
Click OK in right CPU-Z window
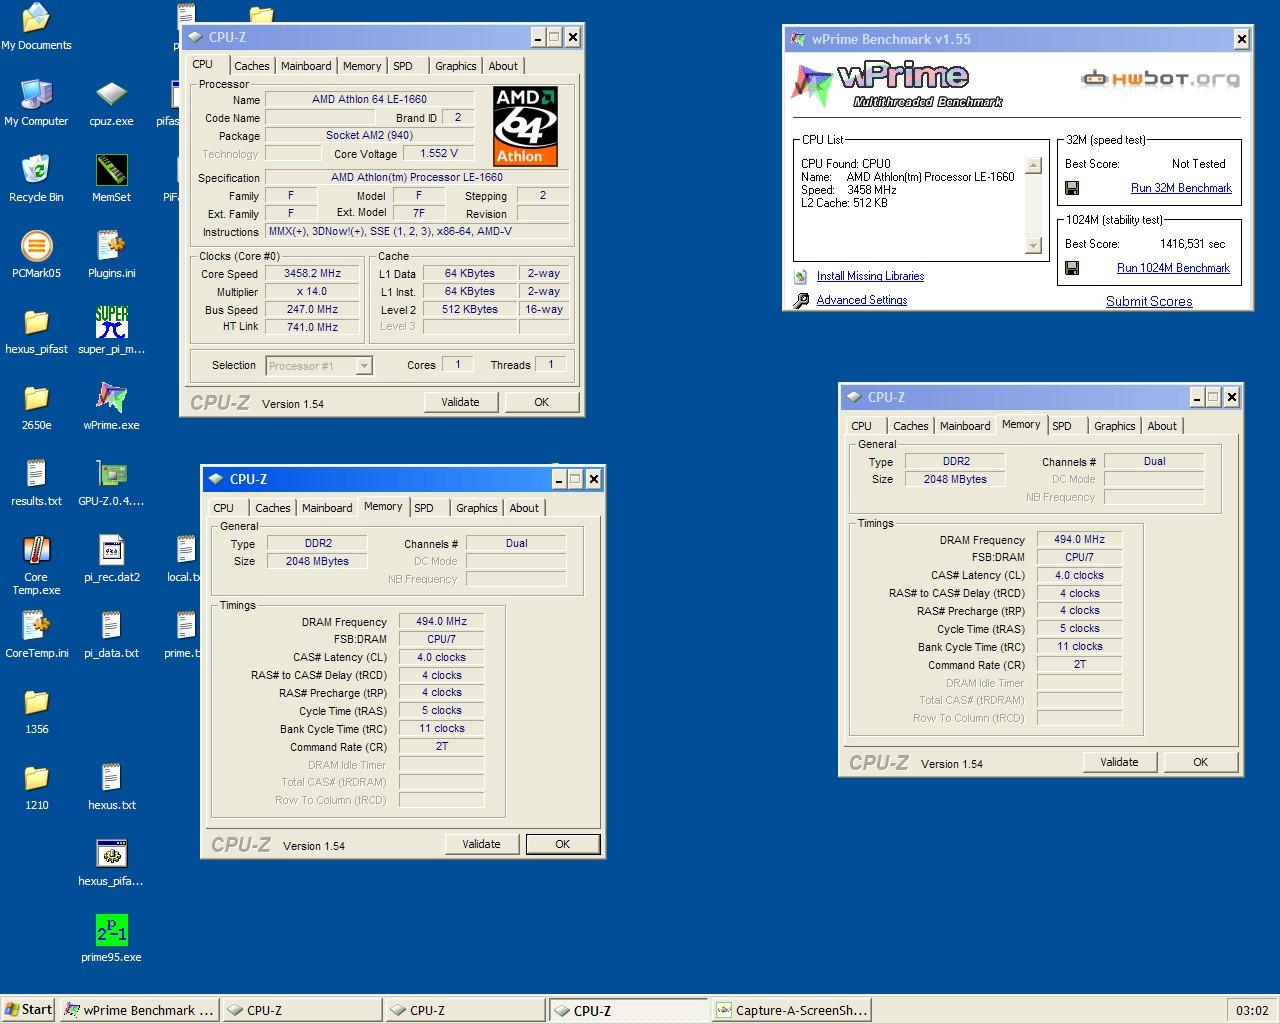[x=1200, y=762]
